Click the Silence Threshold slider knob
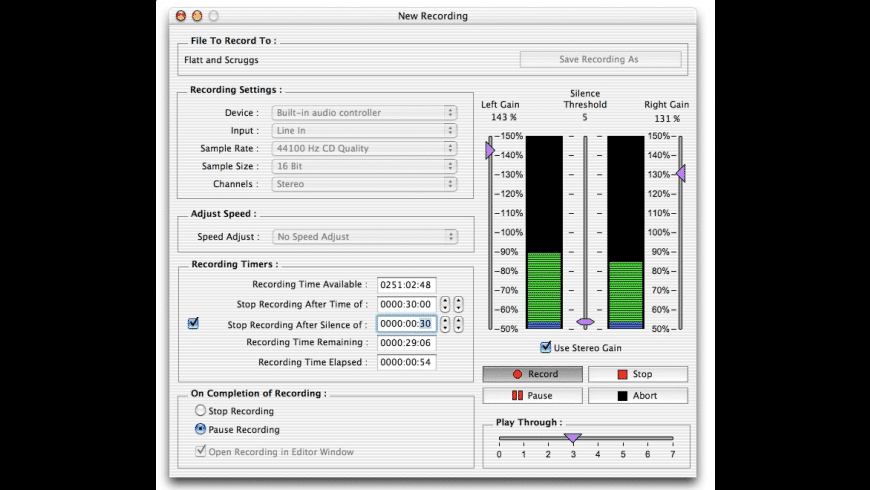 585,323
